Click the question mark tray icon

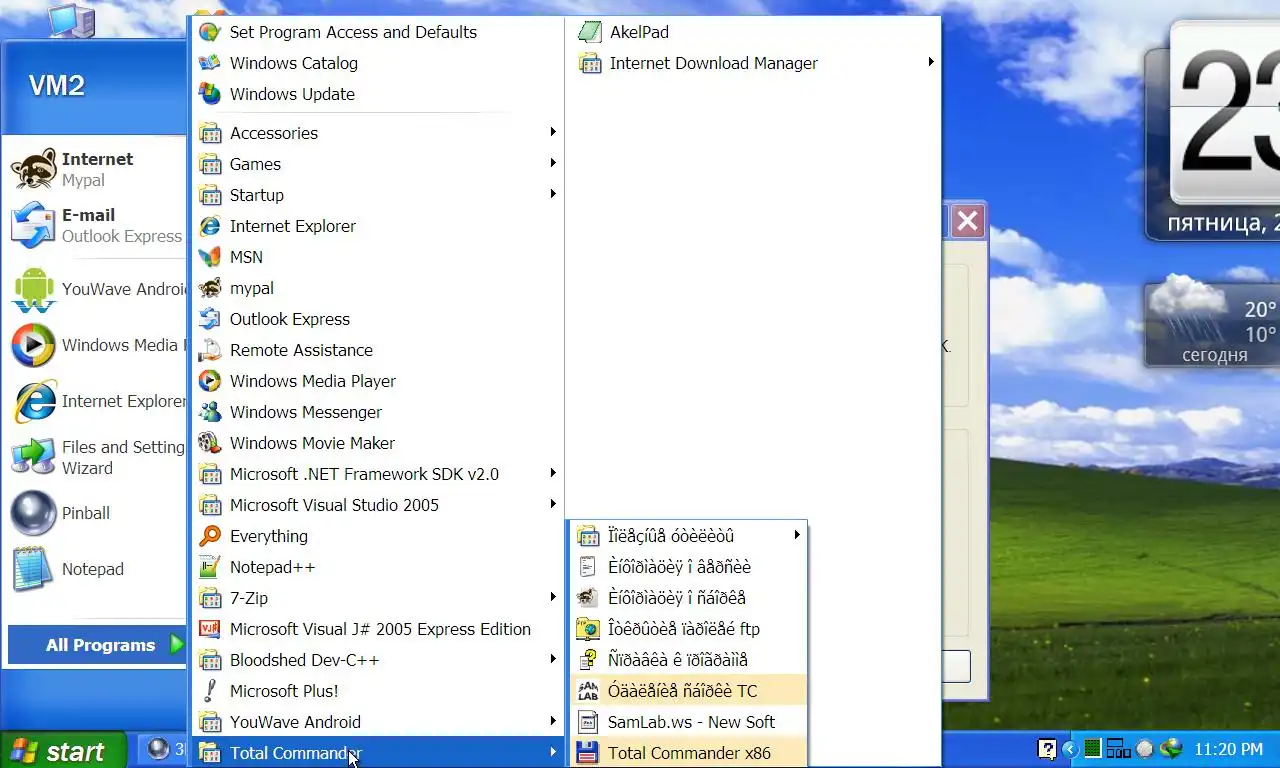coord(1046,749)
